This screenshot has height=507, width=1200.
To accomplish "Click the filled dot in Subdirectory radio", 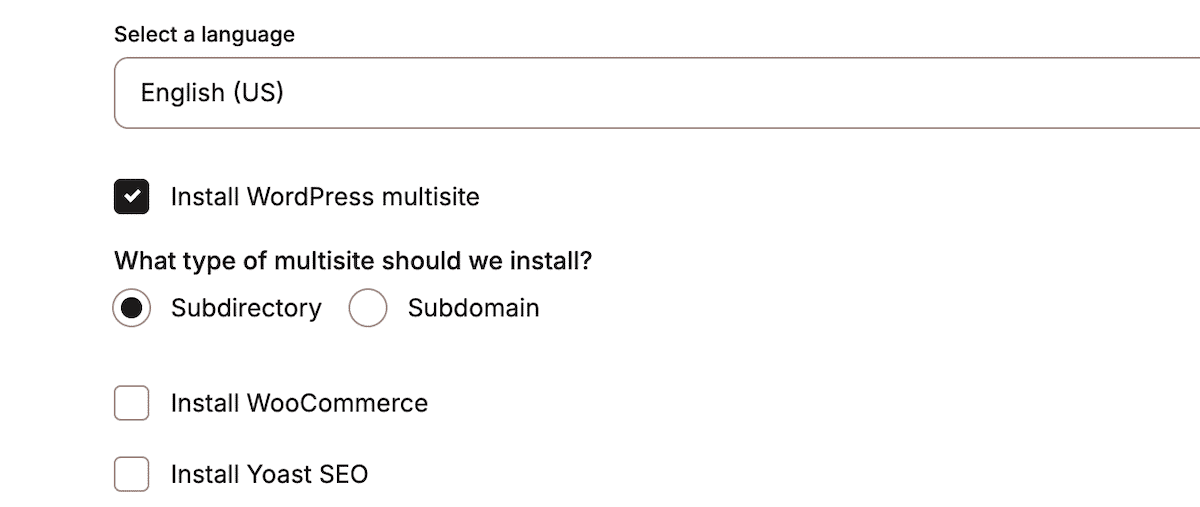I will (131, 308).
